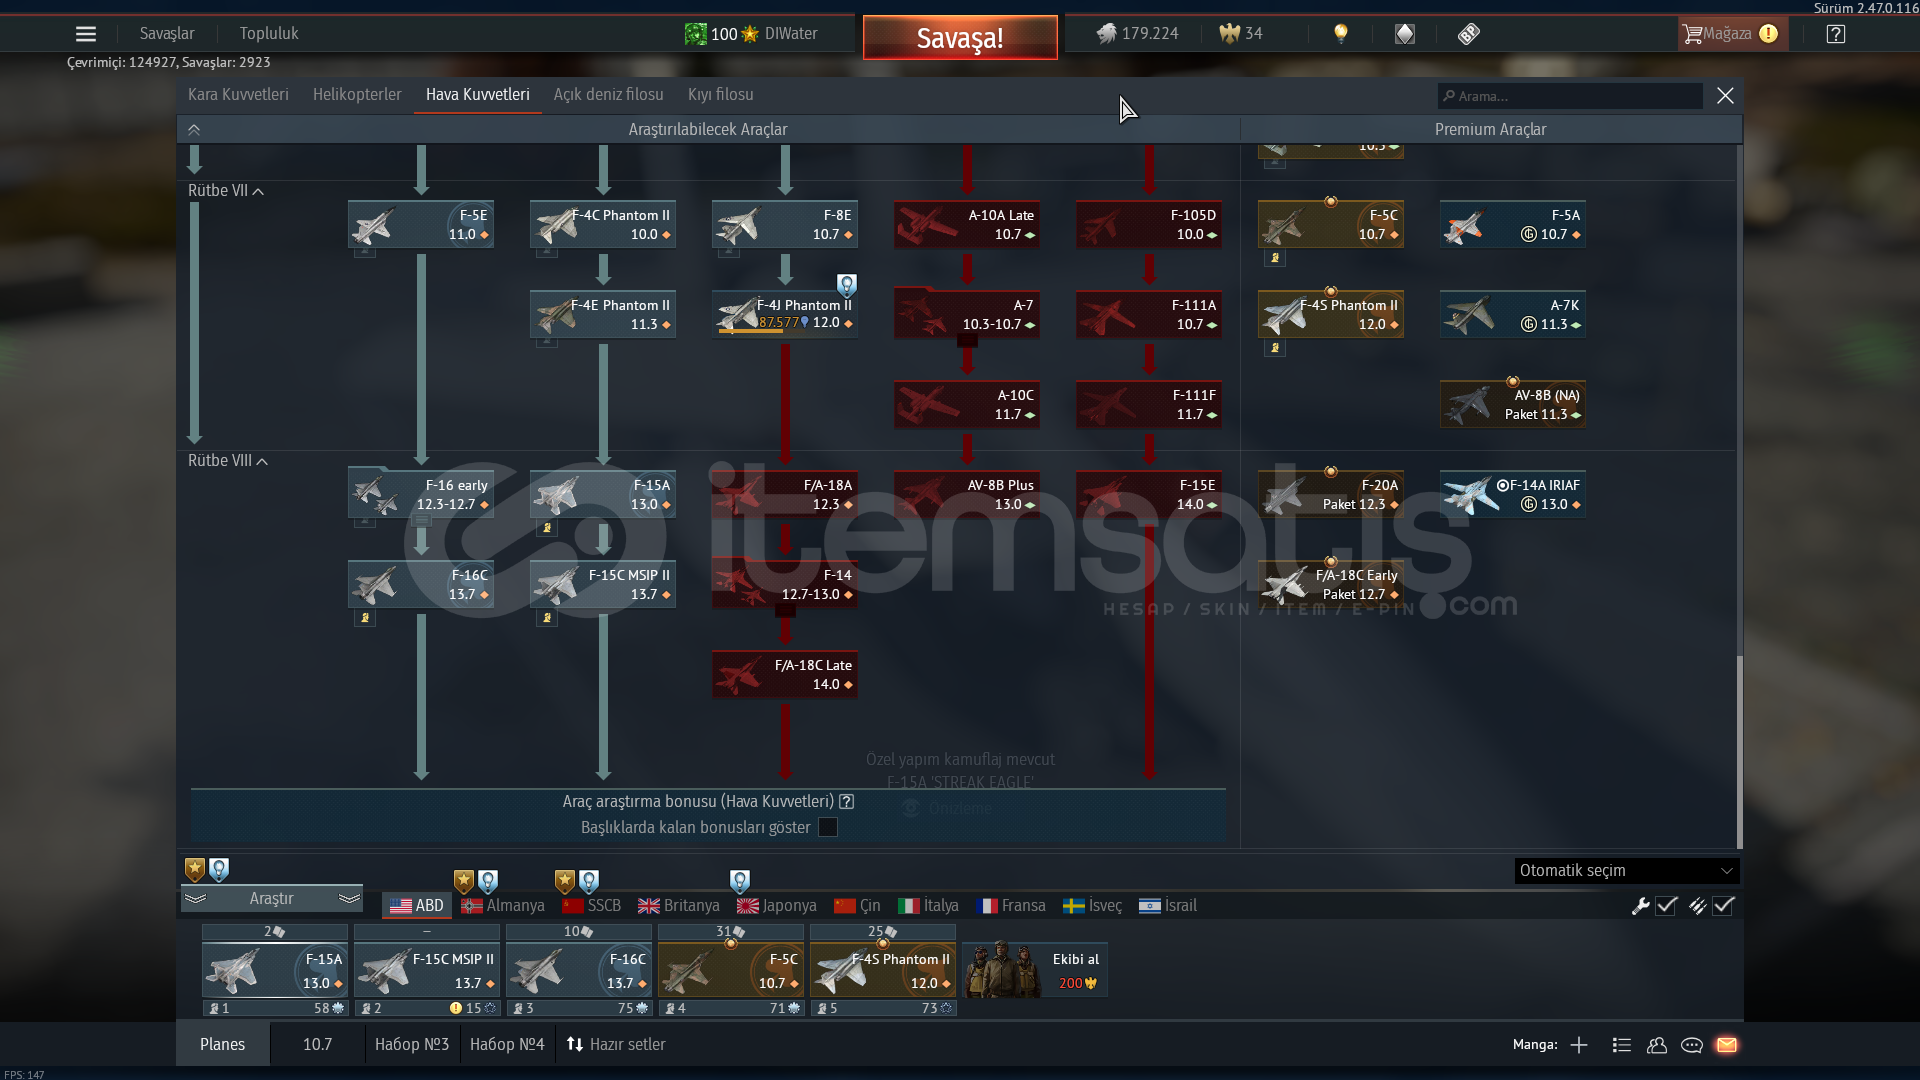Open the Savaşlar menu
1920x1080 pixels.
tap(167, 34)
